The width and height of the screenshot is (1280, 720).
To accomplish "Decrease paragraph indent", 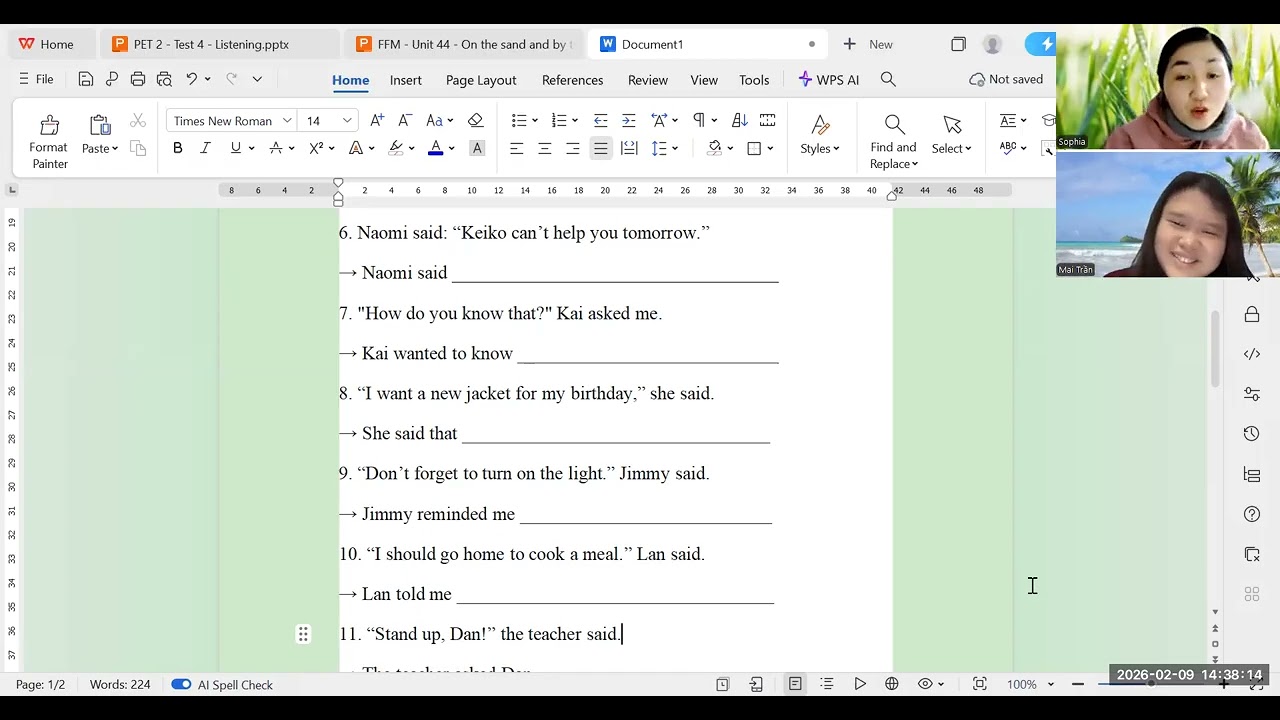I will click(600, 120).
